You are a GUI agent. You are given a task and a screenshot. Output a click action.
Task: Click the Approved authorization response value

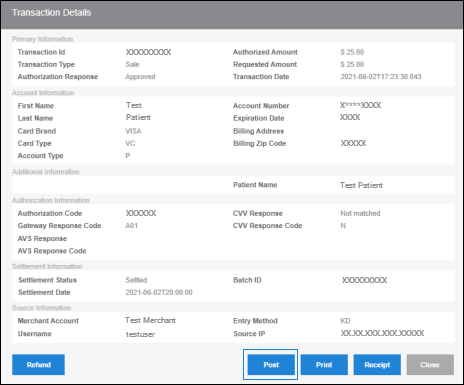coord(140,77)
